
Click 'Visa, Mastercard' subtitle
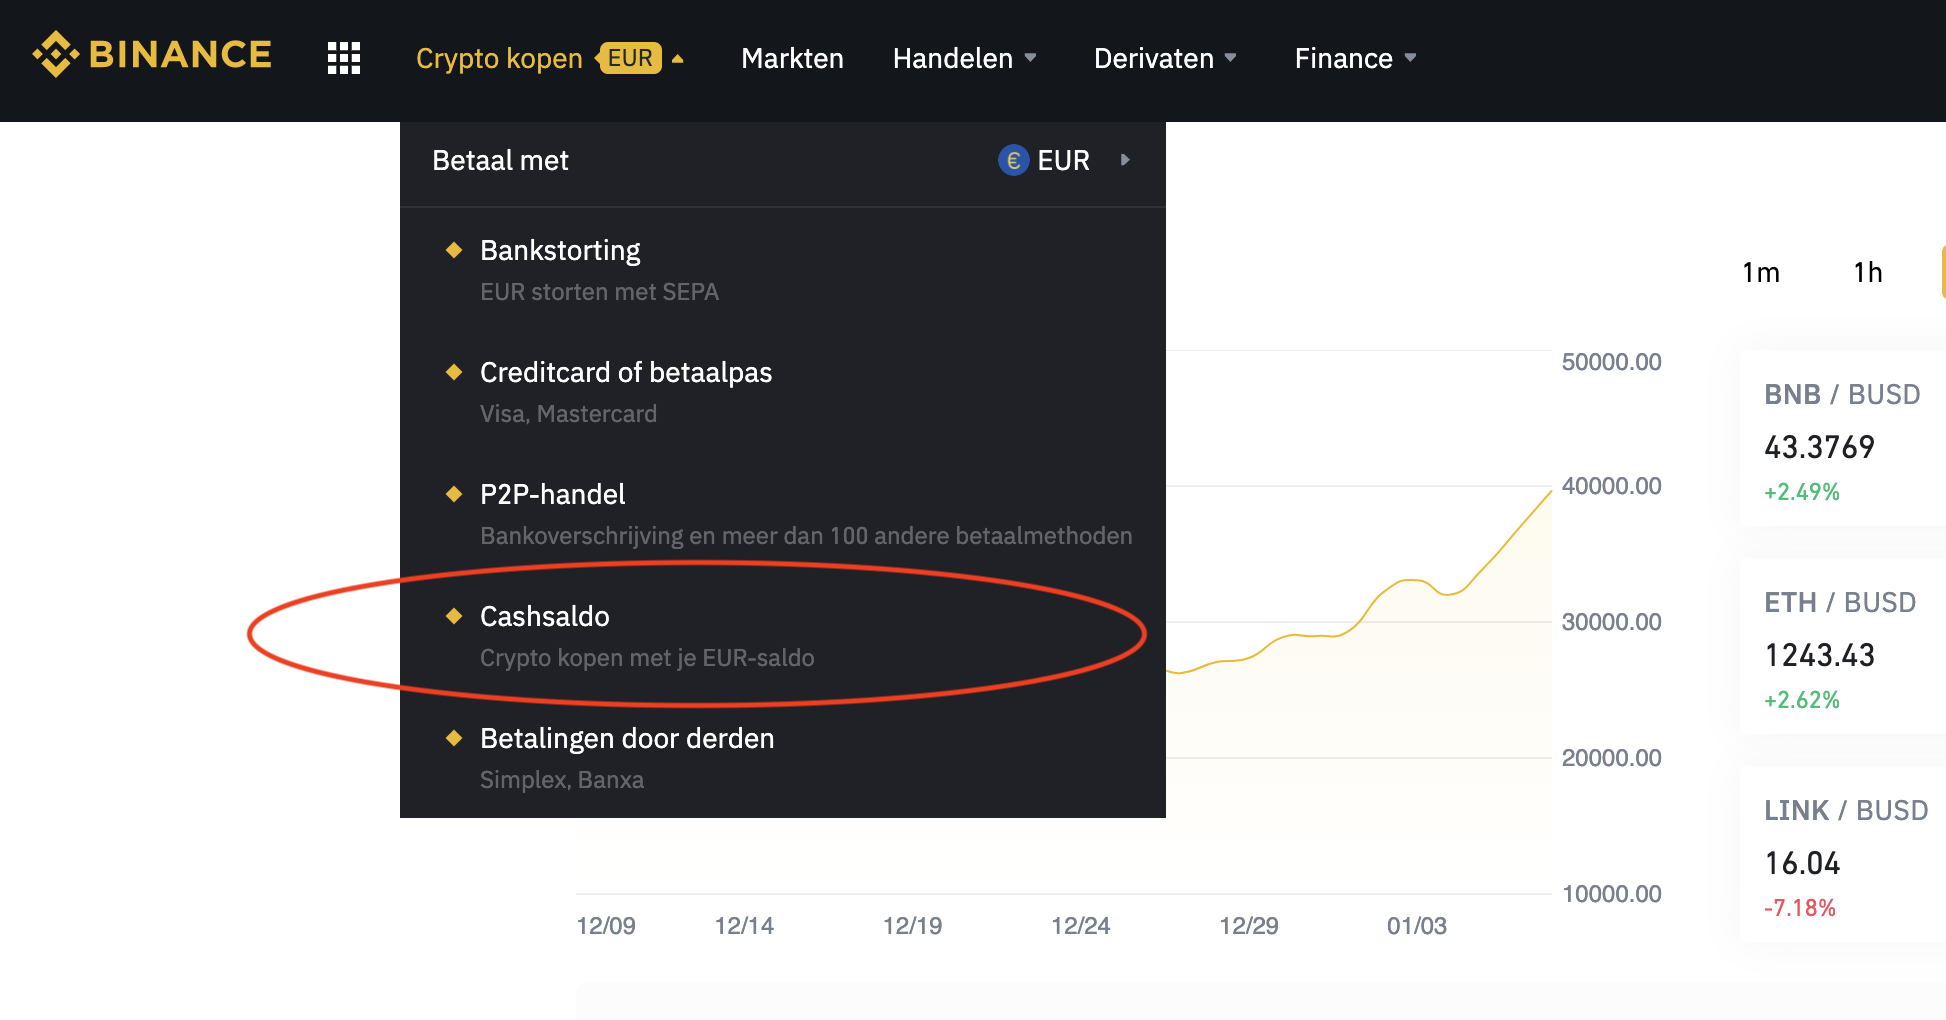click(x=568, y=414)
